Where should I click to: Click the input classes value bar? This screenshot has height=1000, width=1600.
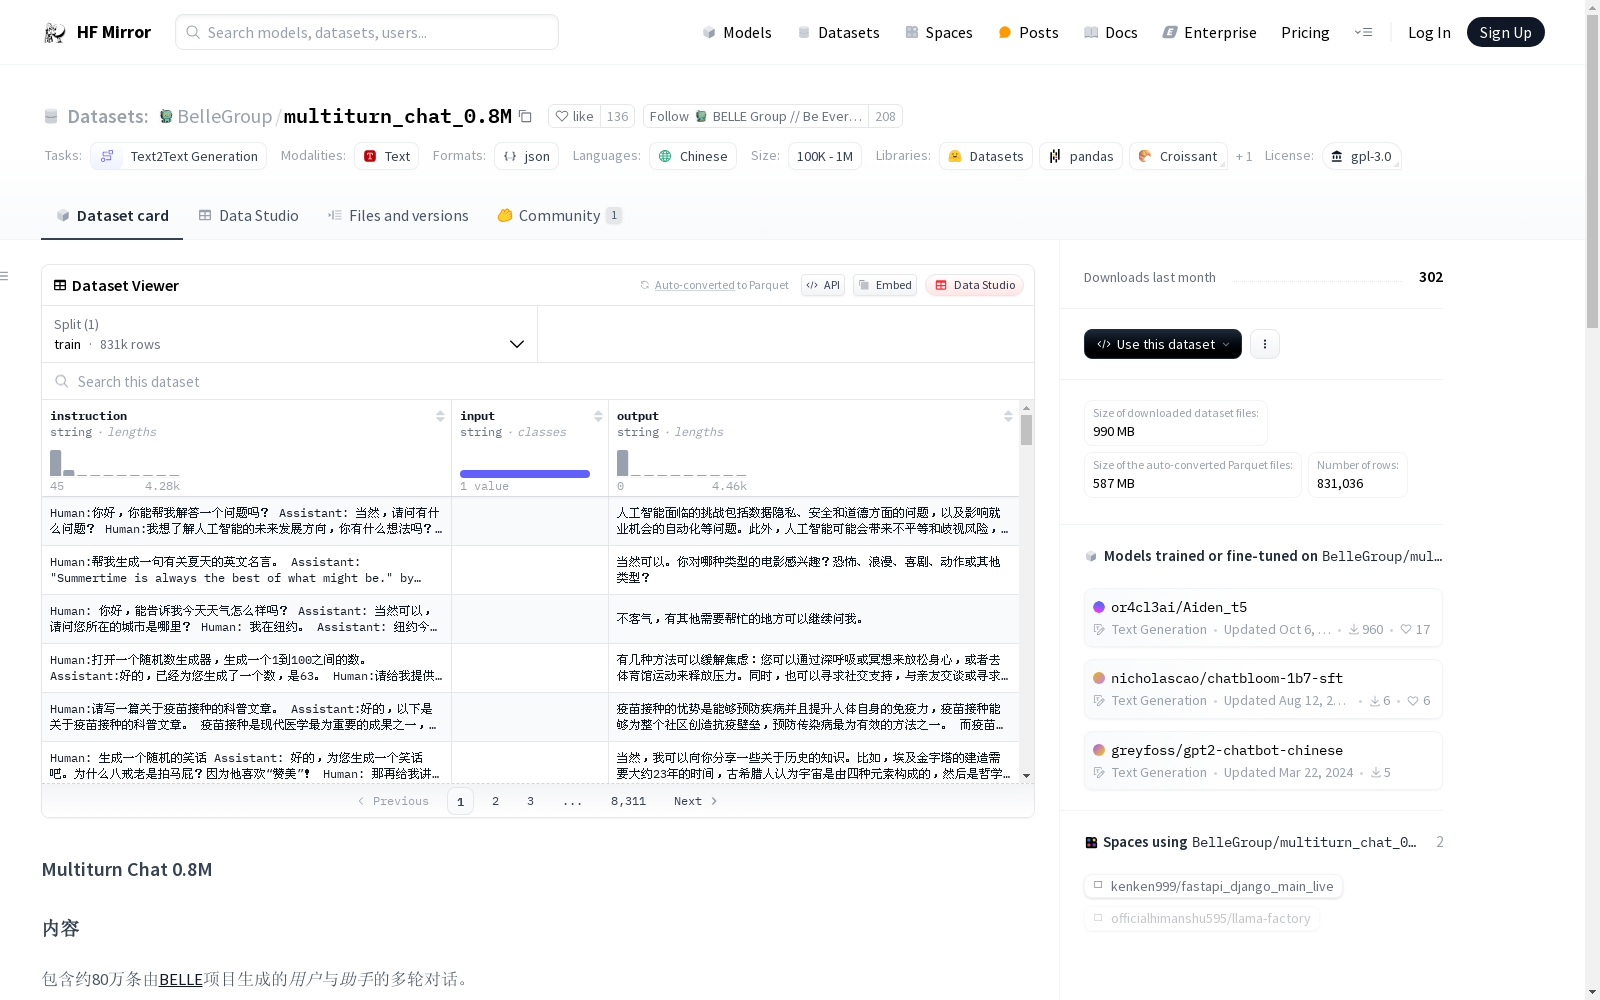pyautogui.click(x=525, y=474)
